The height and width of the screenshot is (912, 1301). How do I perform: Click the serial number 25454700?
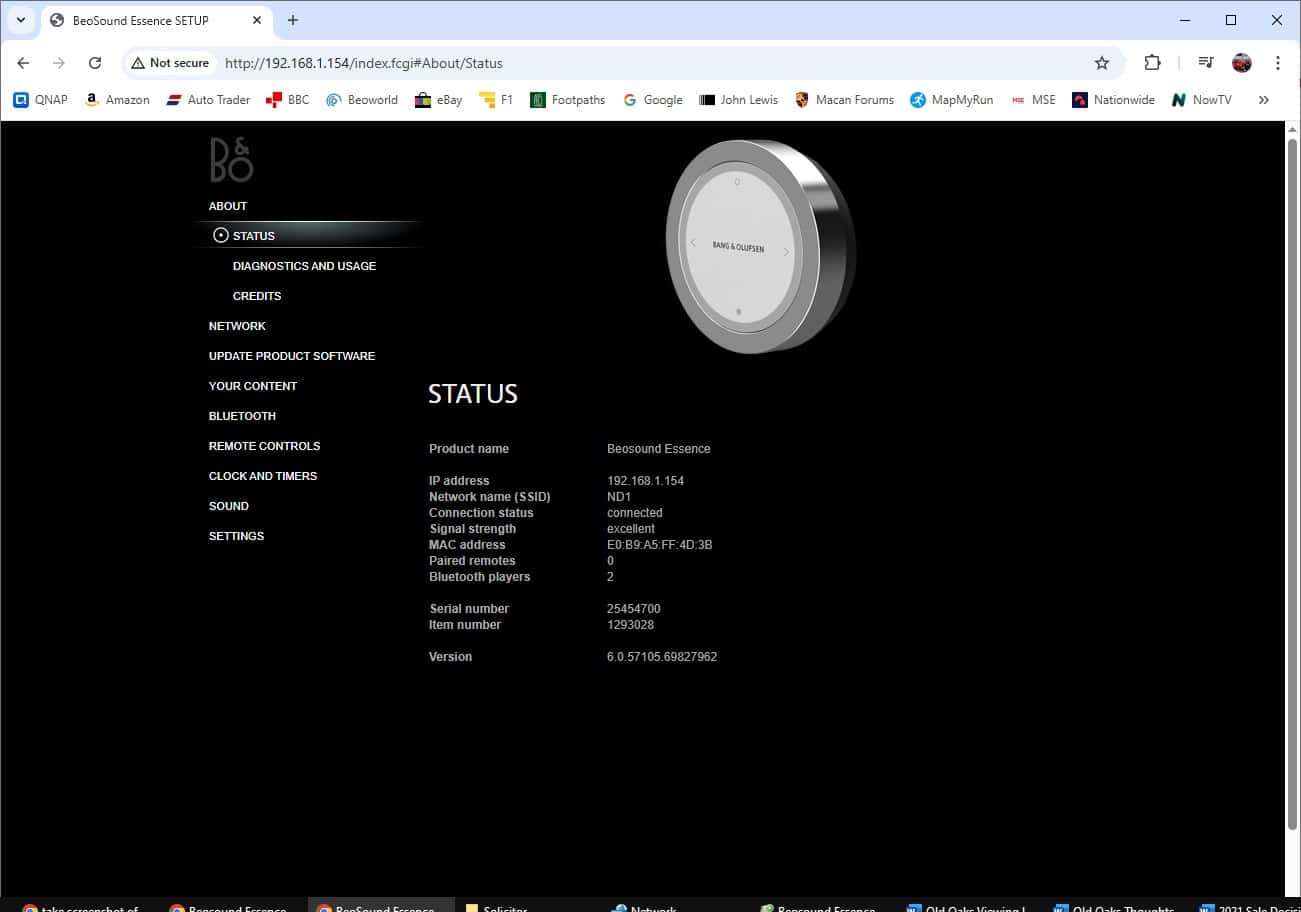tap(634, 609)
